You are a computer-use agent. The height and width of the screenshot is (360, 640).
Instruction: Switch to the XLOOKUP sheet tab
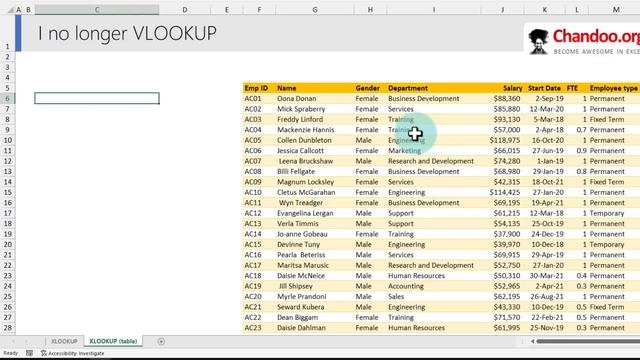point(64,341)
